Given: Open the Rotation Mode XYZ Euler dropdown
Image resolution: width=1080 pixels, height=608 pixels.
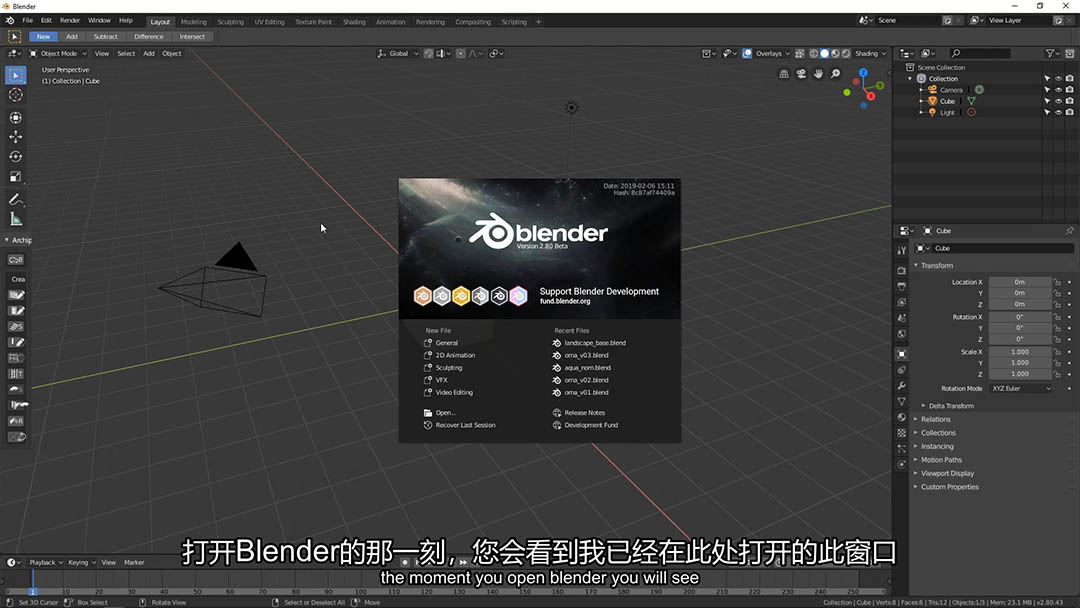Looking at the screenshot, I should click(1021, 388).
